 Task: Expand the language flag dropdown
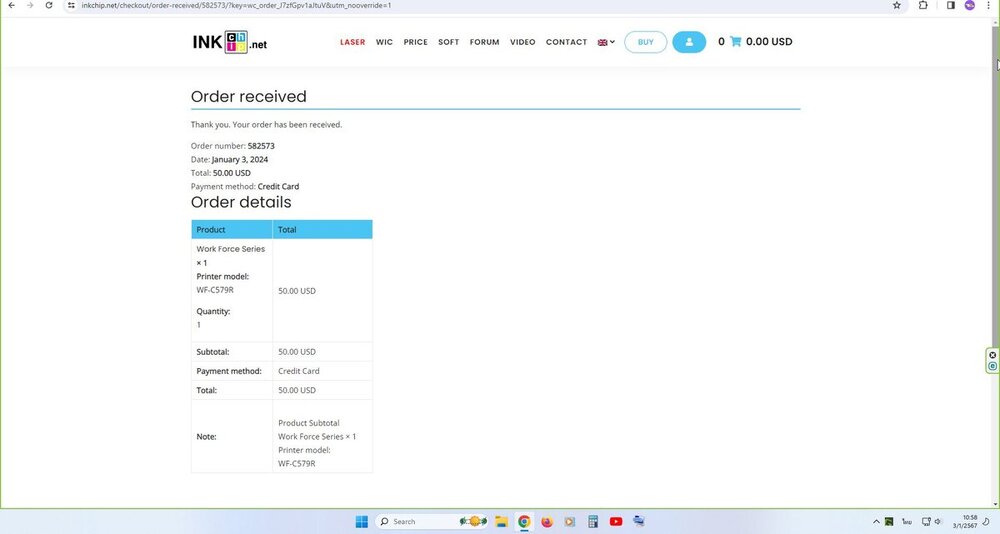coord(606,42)
